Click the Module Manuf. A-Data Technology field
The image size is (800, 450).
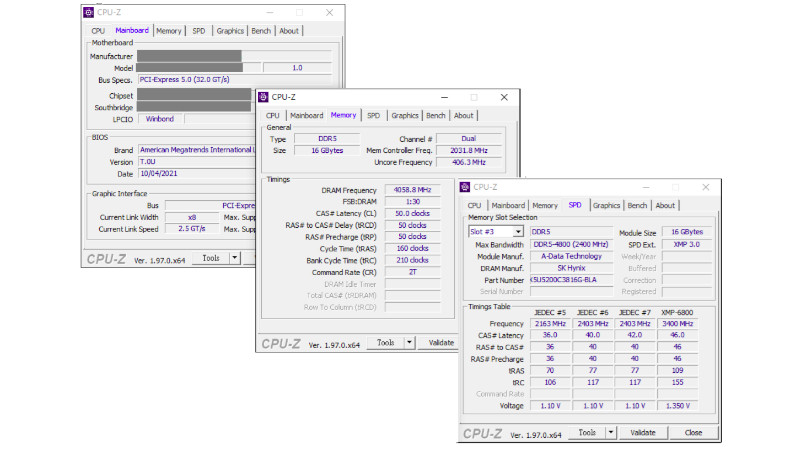coord(571,256)
